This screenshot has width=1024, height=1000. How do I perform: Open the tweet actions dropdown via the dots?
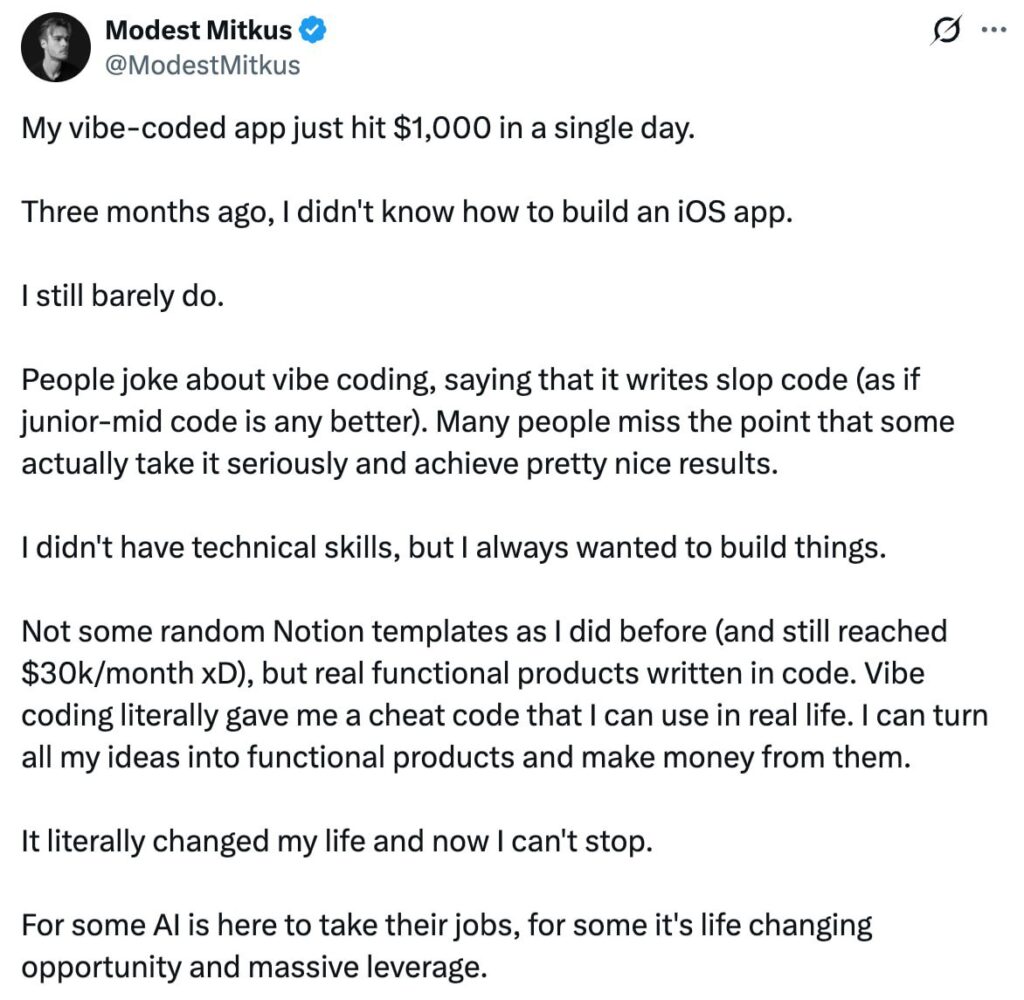(993, 30)
